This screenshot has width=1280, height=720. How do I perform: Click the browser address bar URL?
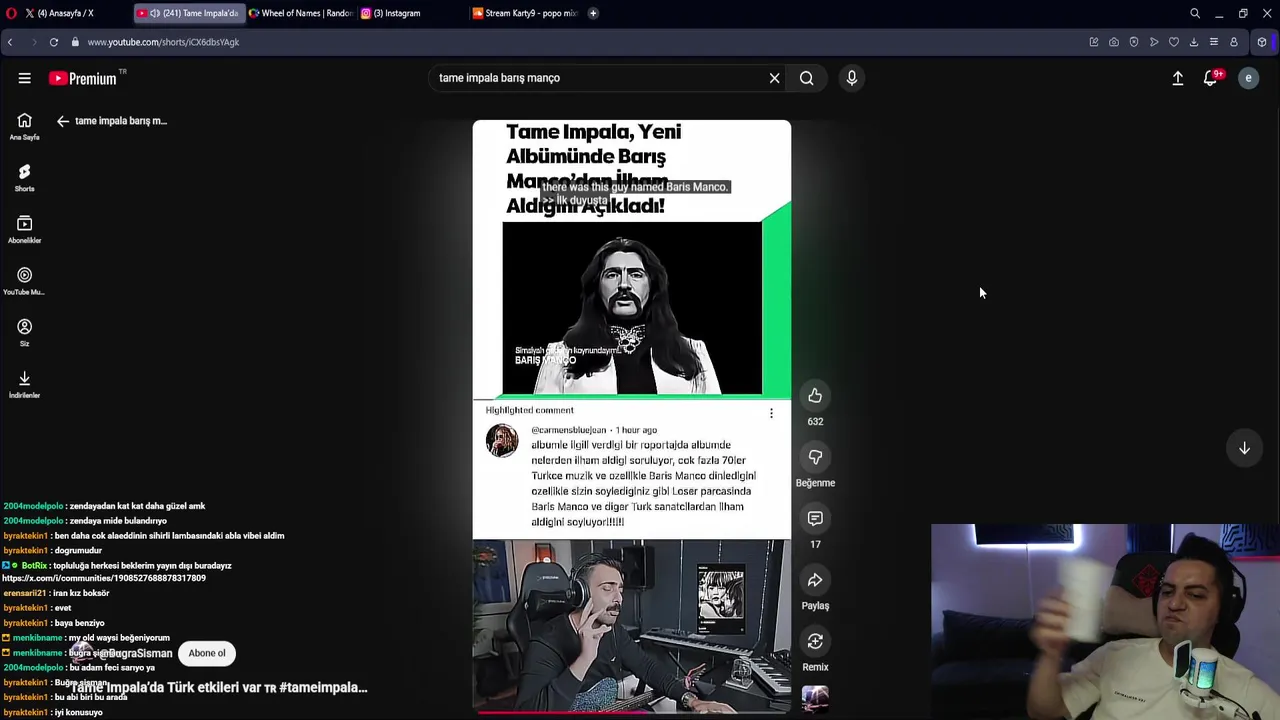point(163,42)
